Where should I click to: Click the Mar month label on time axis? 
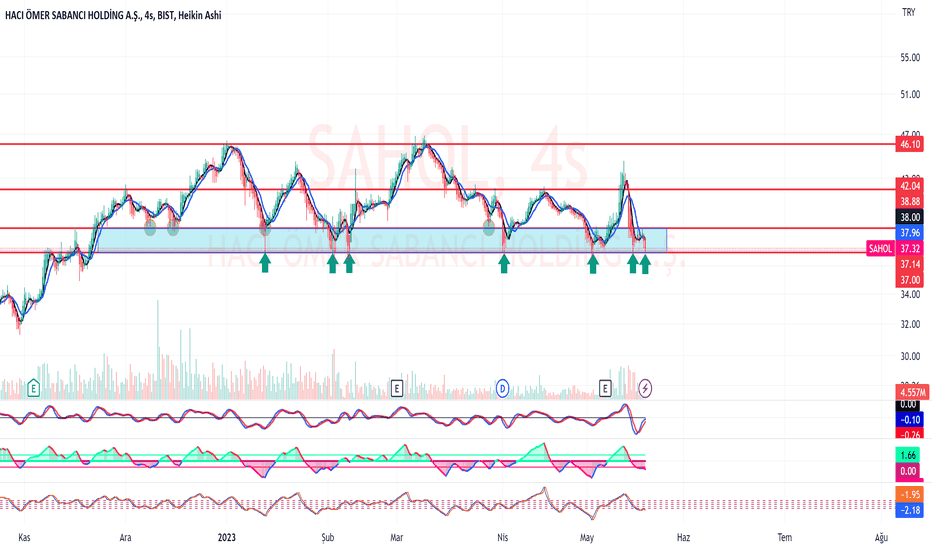click(396, 538)
